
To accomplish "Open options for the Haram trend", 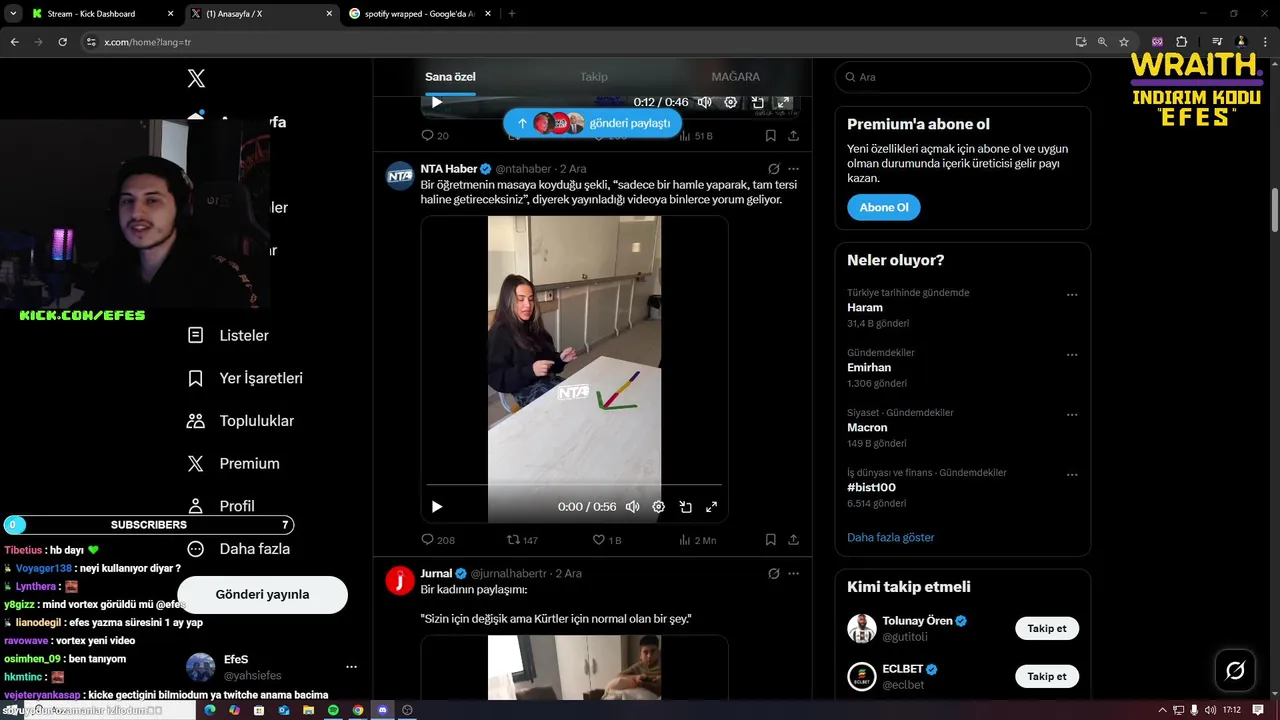I will coord(1072,295).
